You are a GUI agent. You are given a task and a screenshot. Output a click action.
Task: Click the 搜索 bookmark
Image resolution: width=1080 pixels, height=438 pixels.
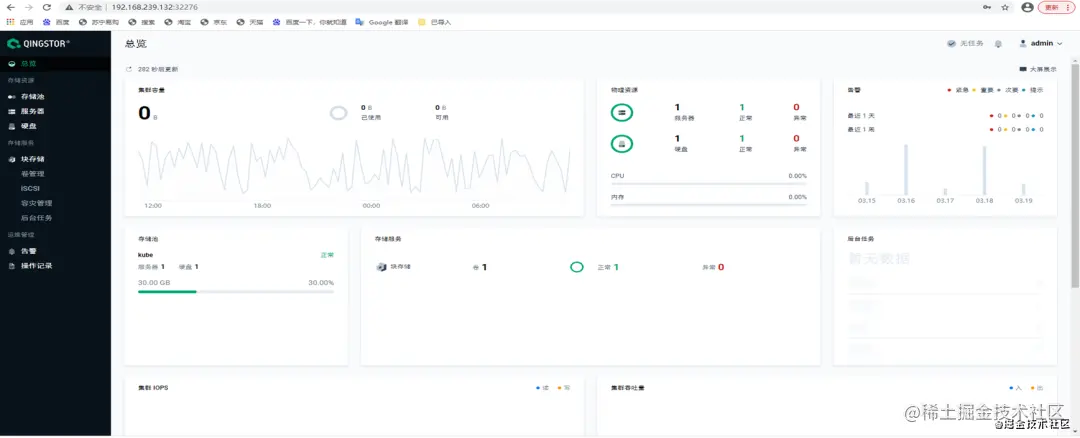click(142, 22)
